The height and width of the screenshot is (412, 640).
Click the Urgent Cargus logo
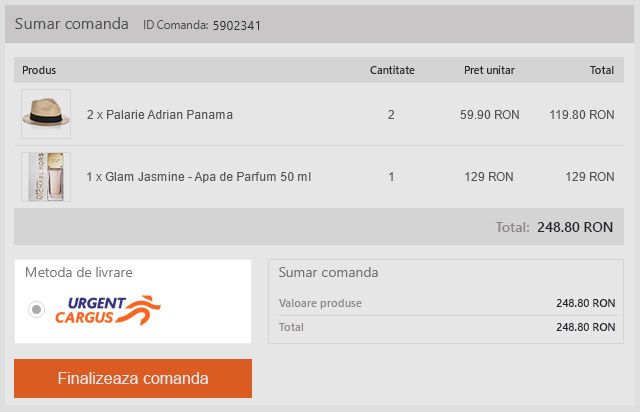click(107, 310)
